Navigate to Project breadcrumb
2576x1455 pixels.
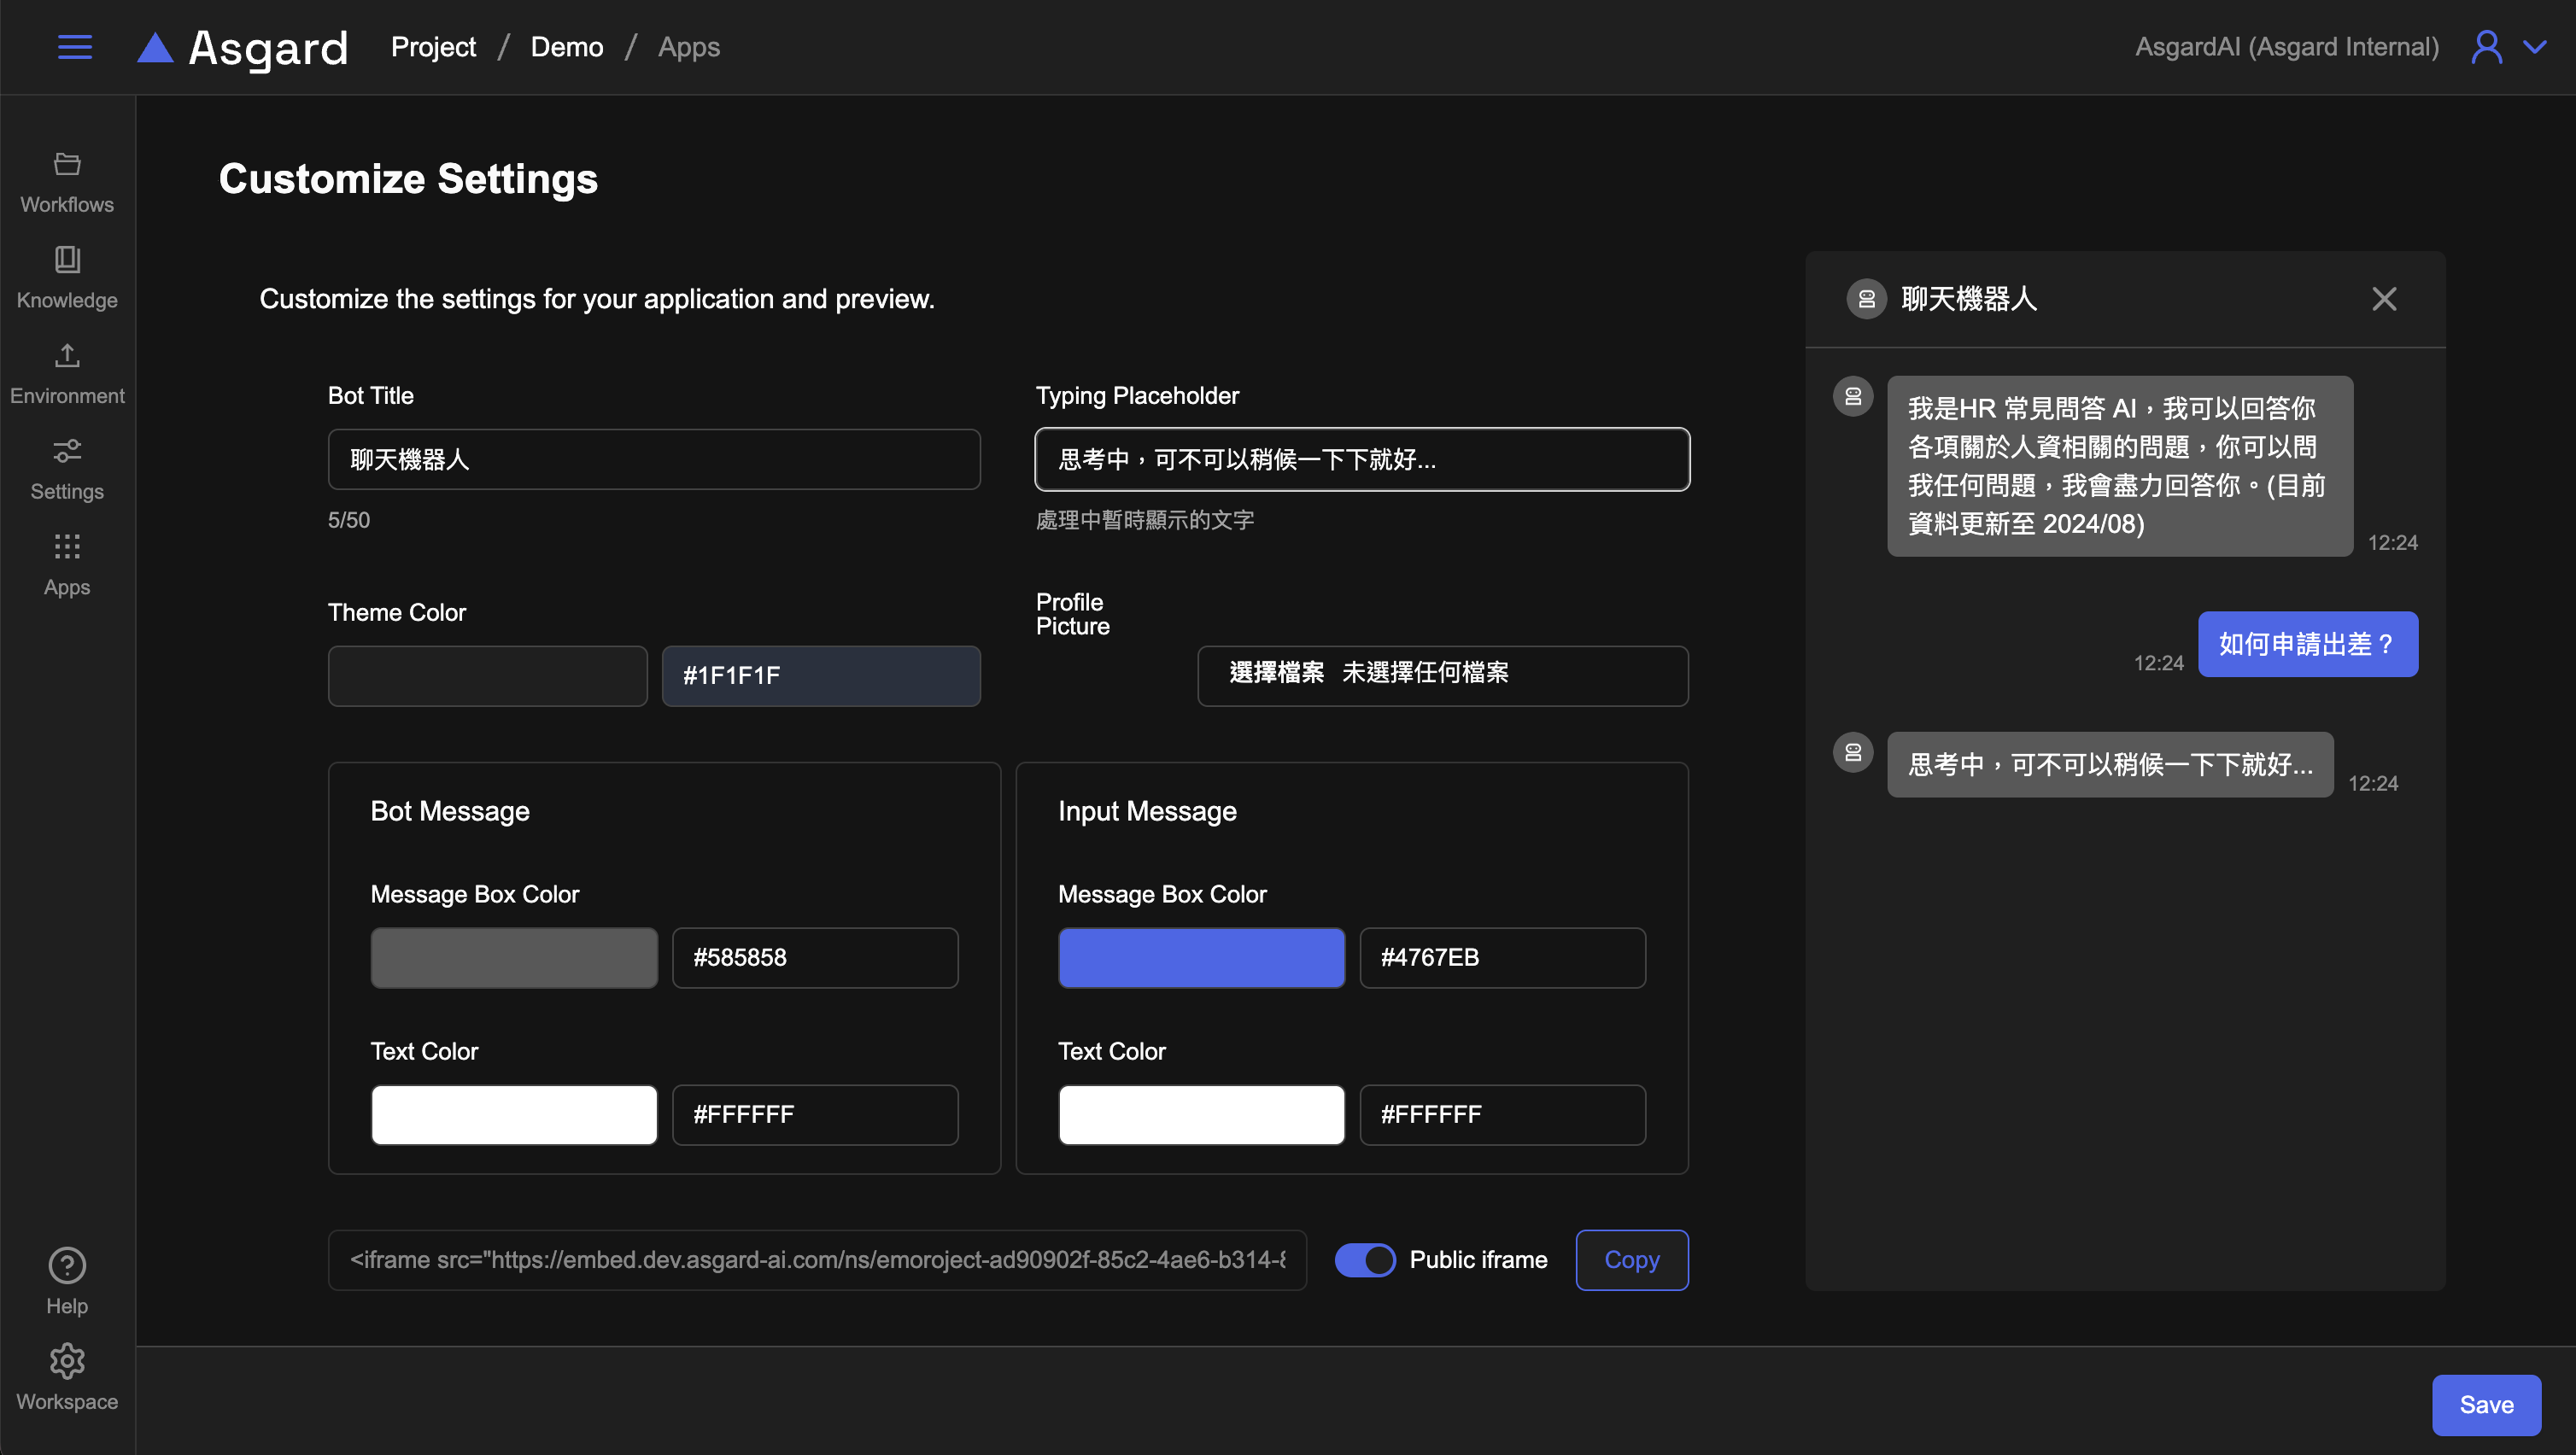pyautogui.click(x=433, y=47)
